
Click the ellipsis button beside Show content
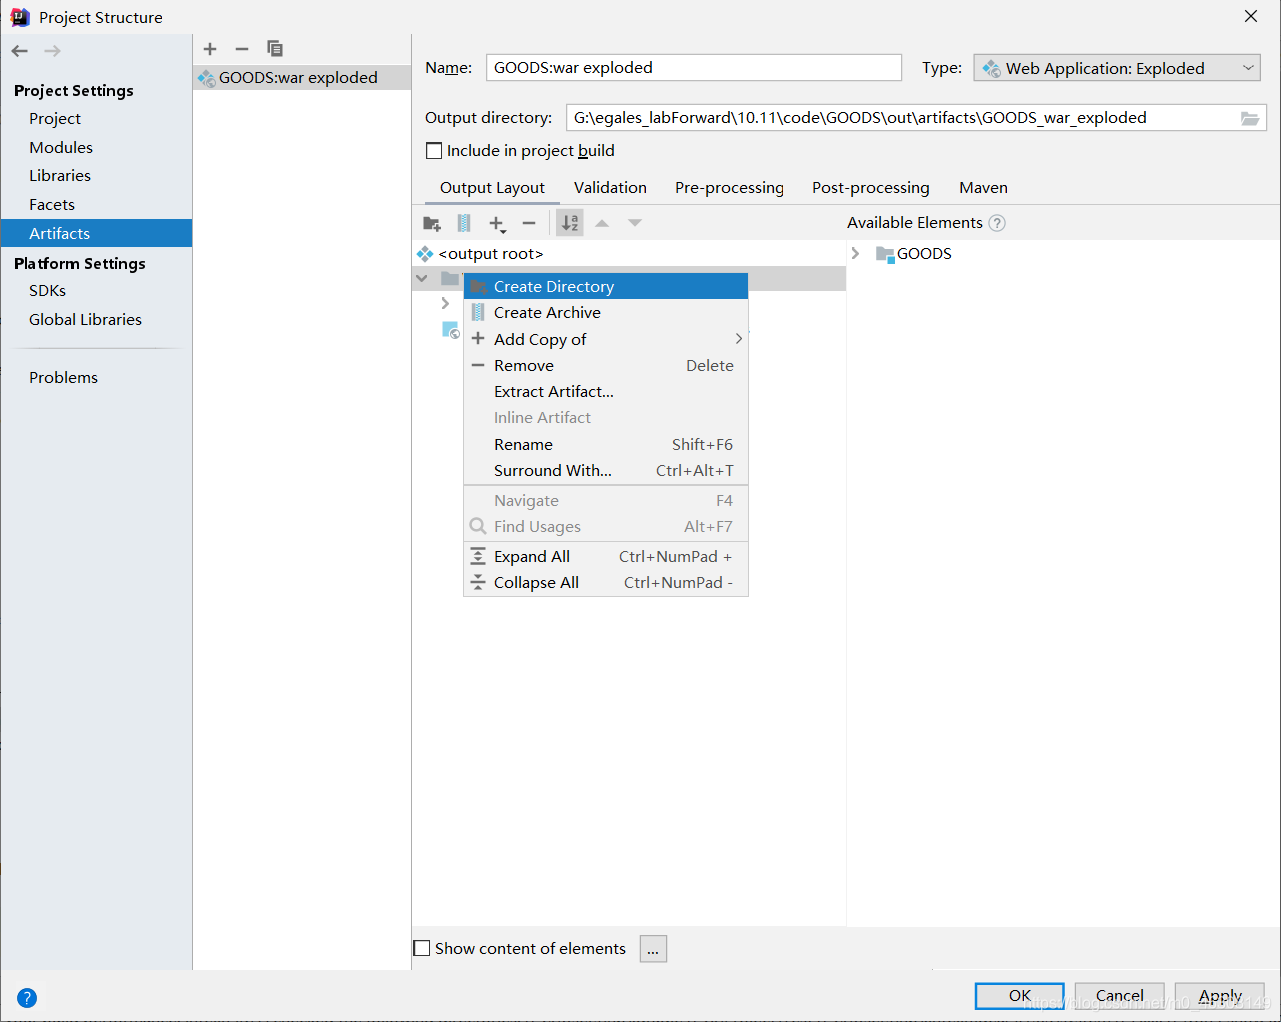click(x=653, y=949)
